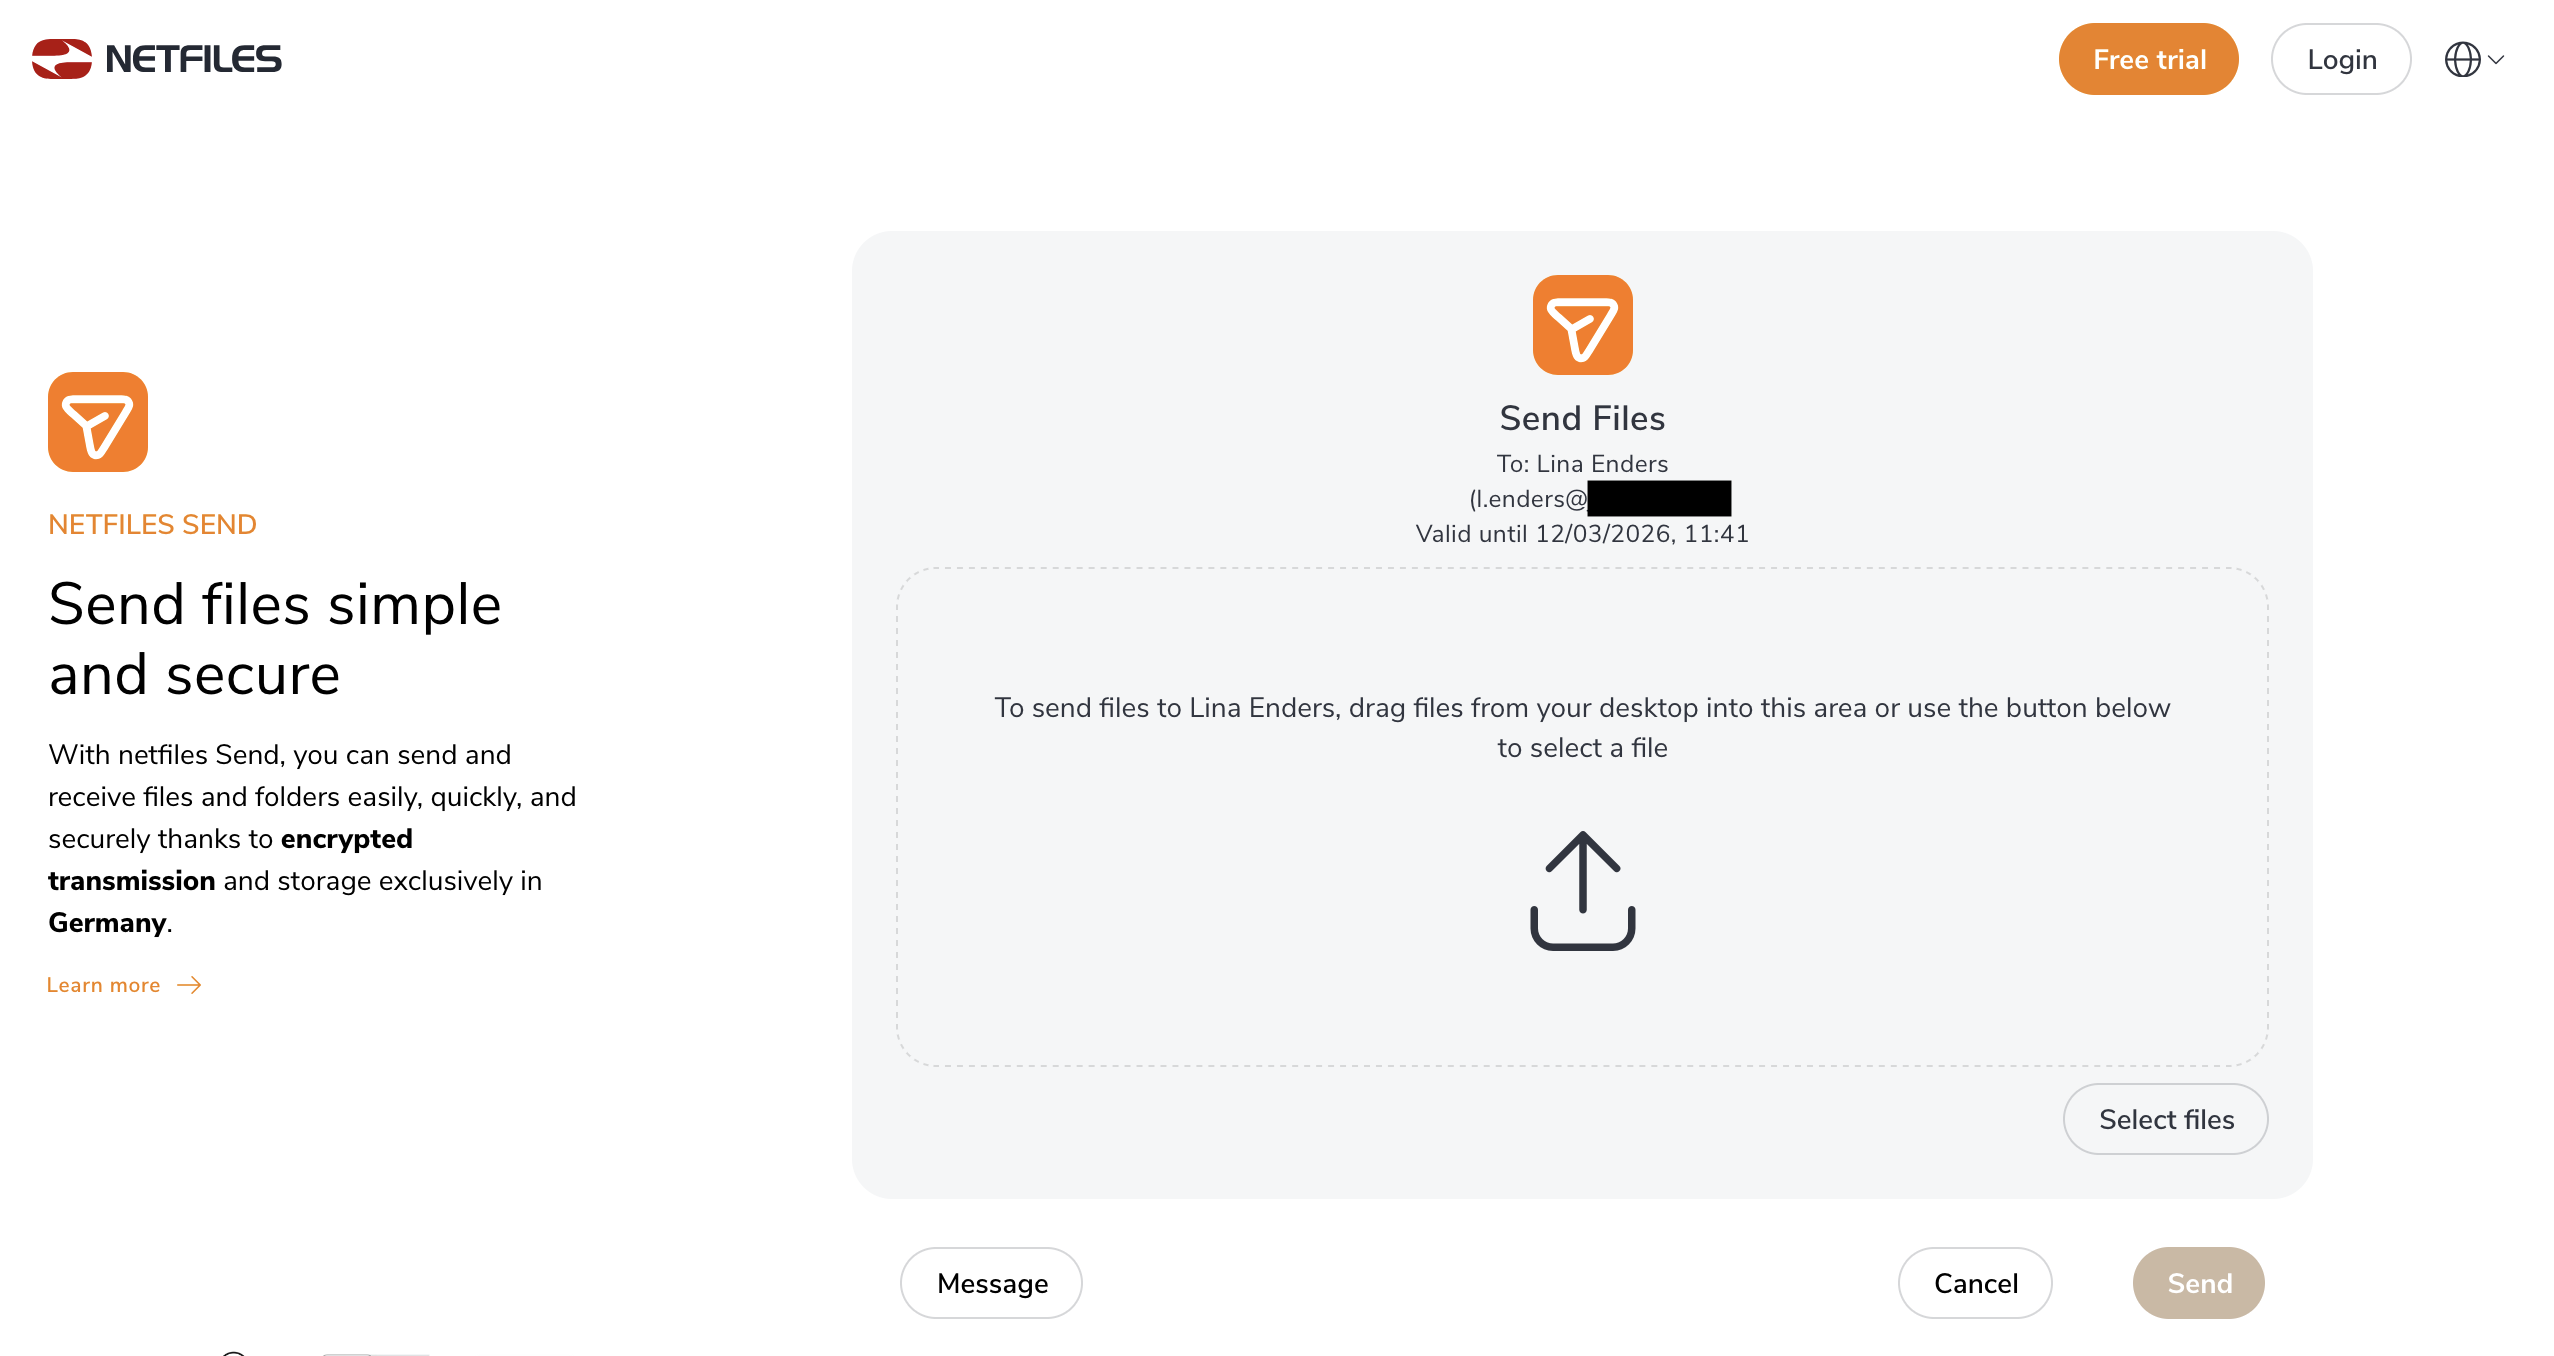Viewport: 2554px width, 1356px height.
Task: Click the Send Files card title
Action: [x=1582, y=418]
